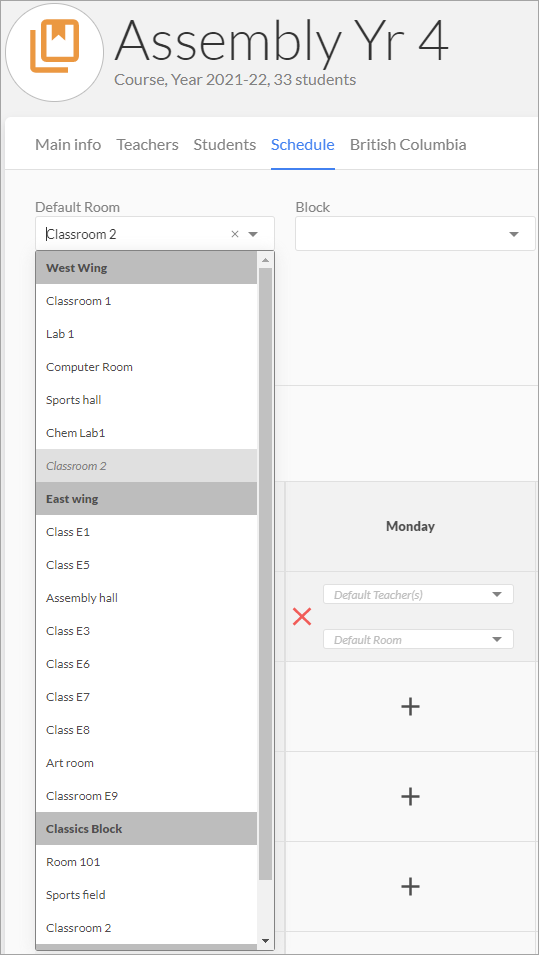Click the third plus icon under Monday
The height and width of the screenshot is (955, 539).
(410, 886)
